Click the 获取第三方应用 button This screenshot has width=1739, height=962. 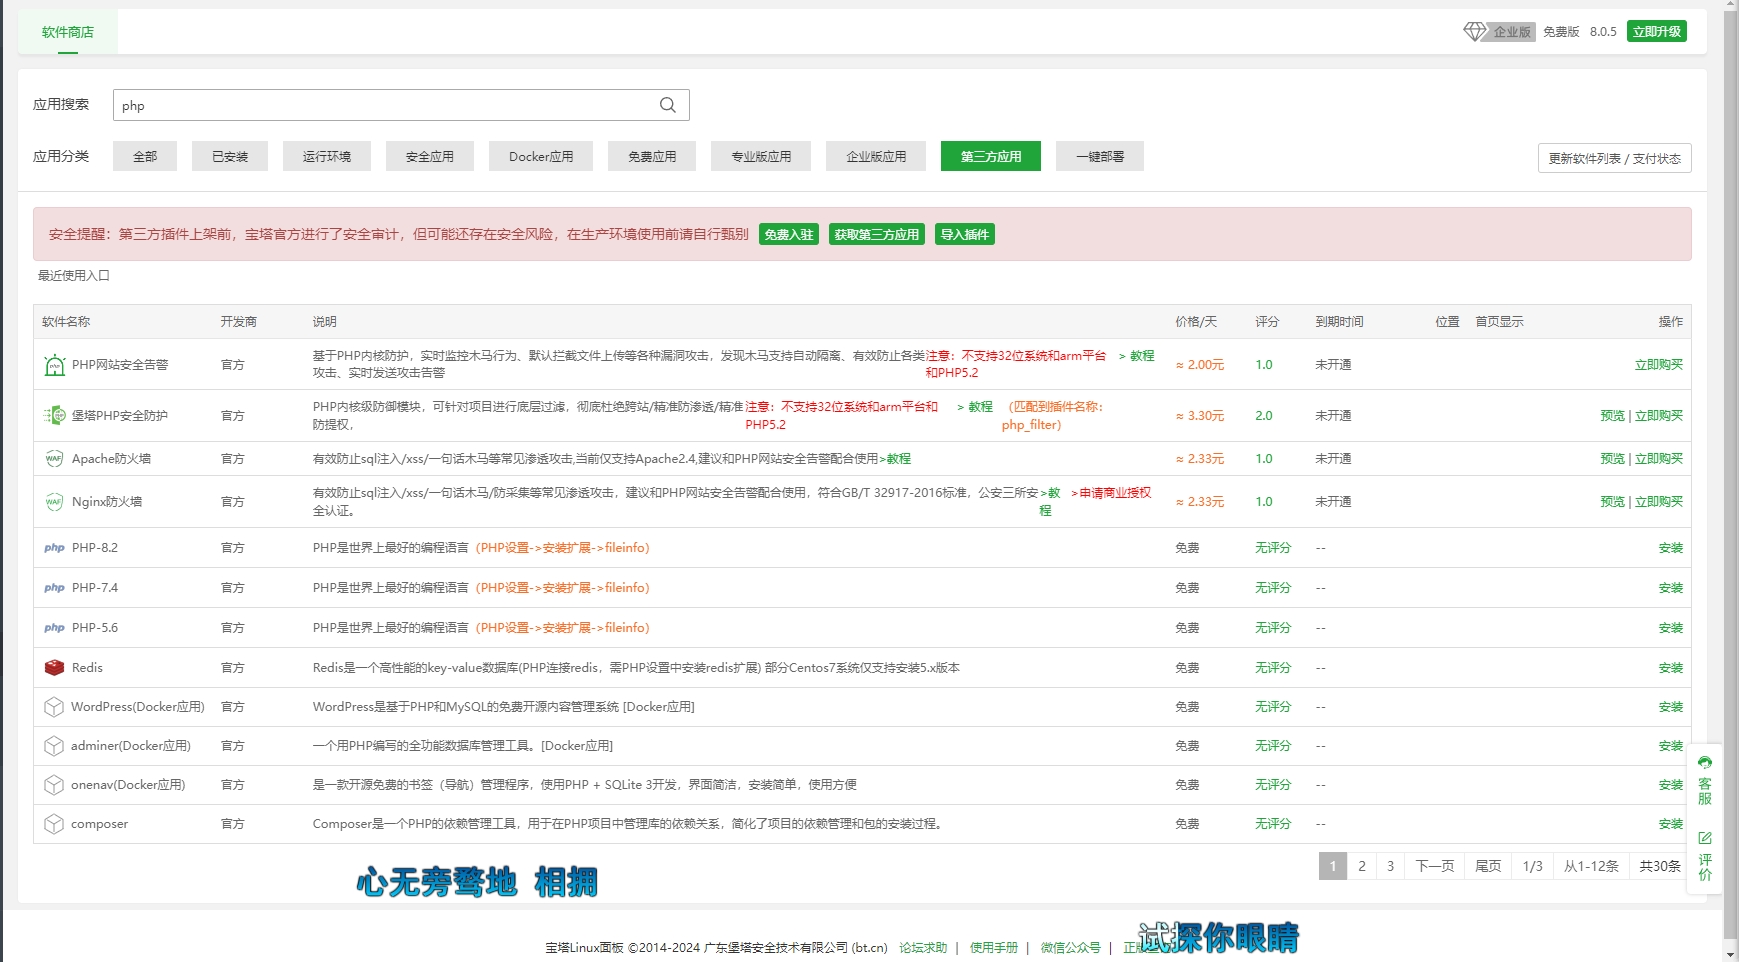point(876,234)
